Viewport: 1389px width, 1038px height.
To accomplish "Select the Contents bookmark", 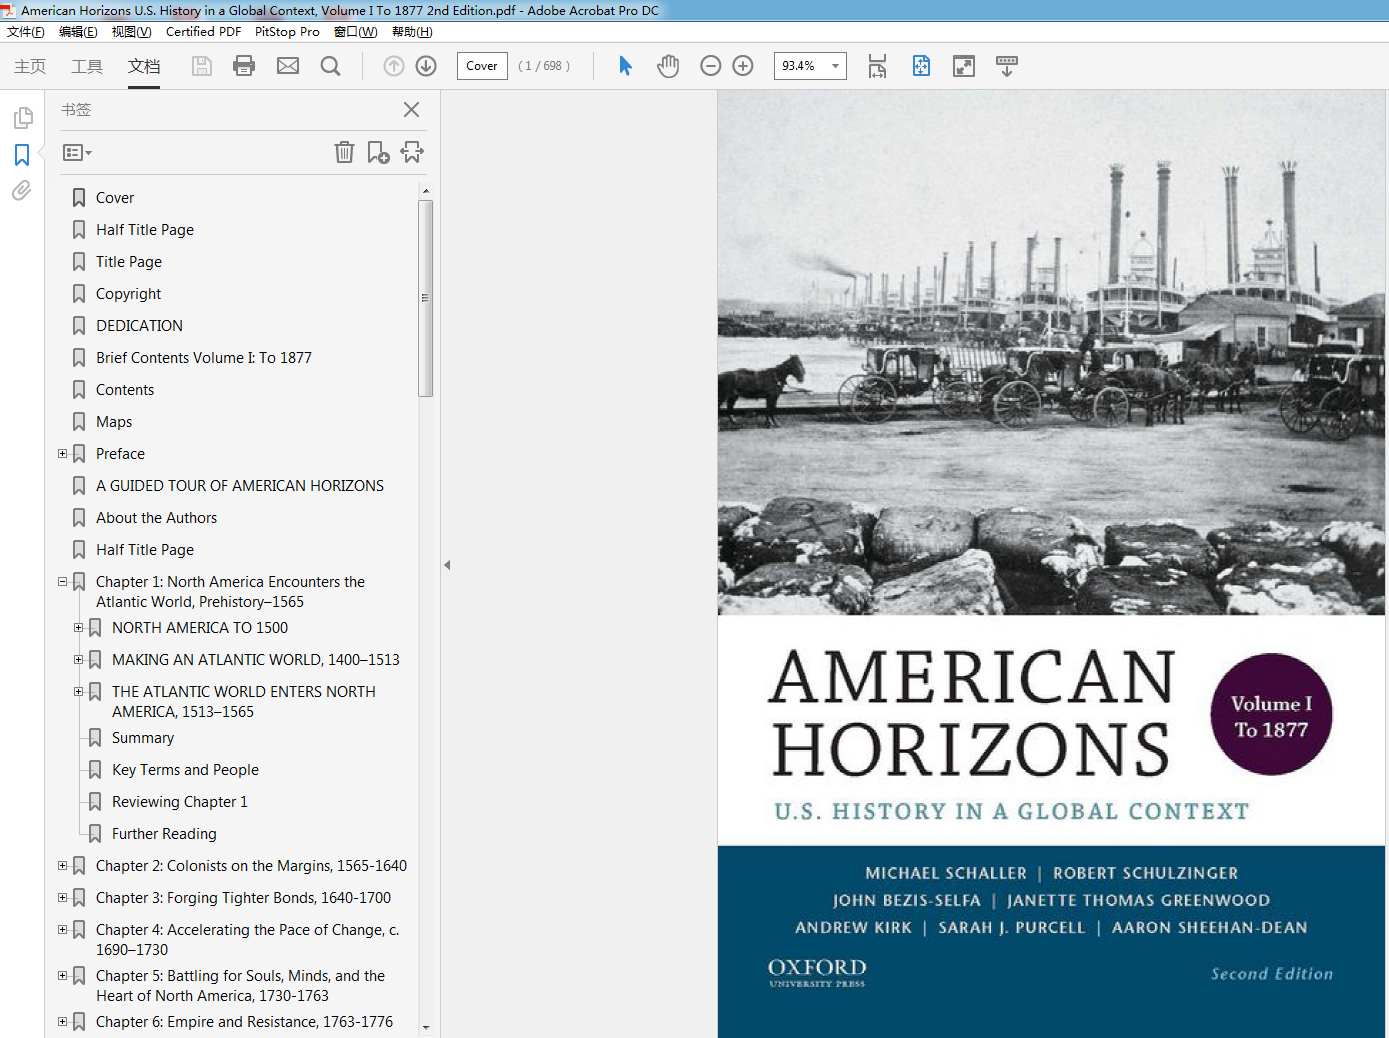I will coord(125,390).
